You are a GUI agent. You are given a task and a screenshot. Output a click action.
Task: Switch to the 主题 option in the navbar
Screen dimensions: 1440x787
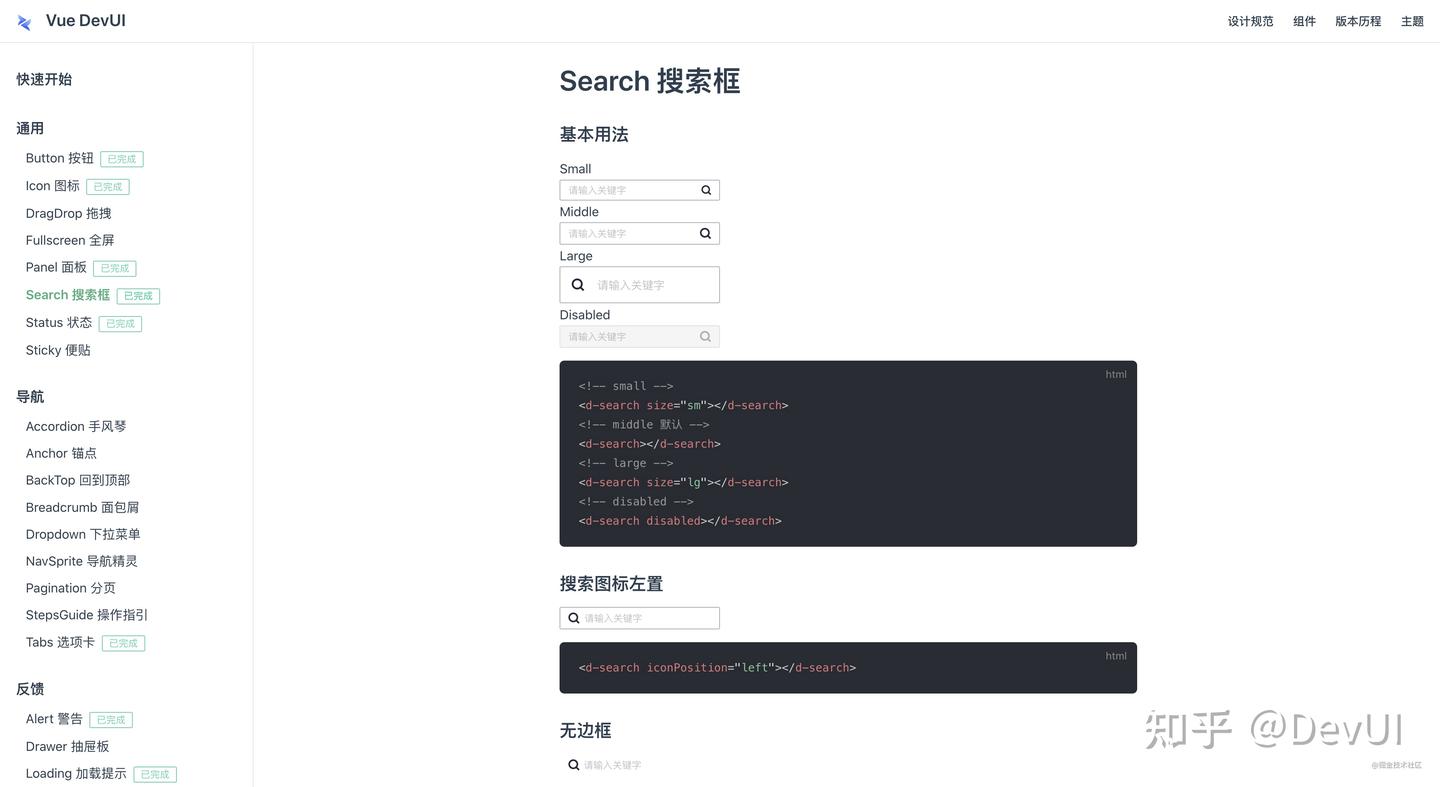pyautogui.click(x=1410, y=18)
